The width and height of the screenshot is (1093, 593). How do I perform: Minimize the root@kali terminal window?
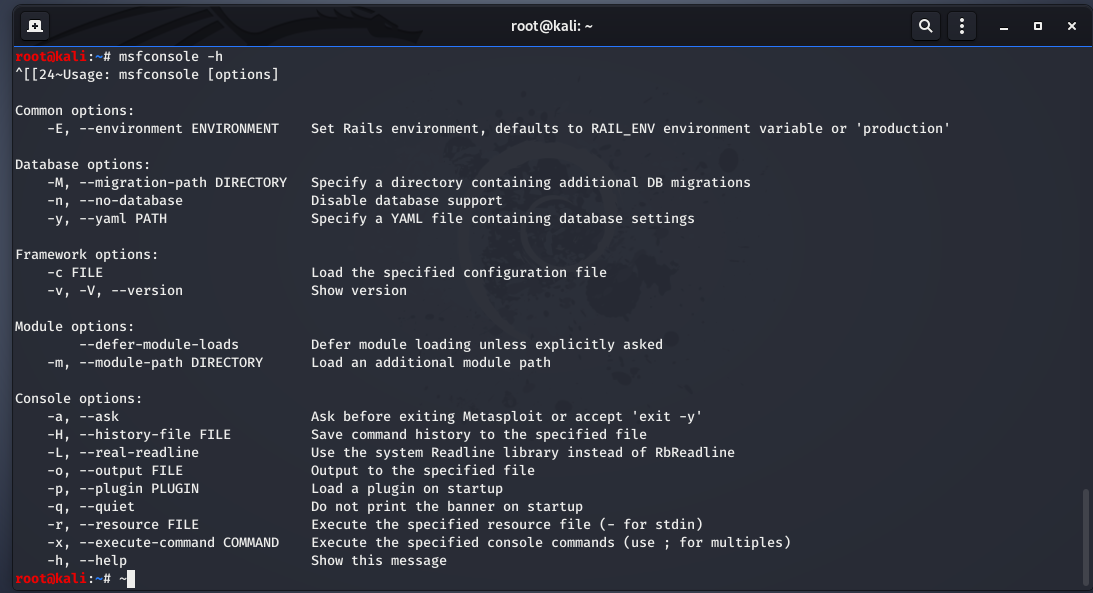[x=1004, y=26]
